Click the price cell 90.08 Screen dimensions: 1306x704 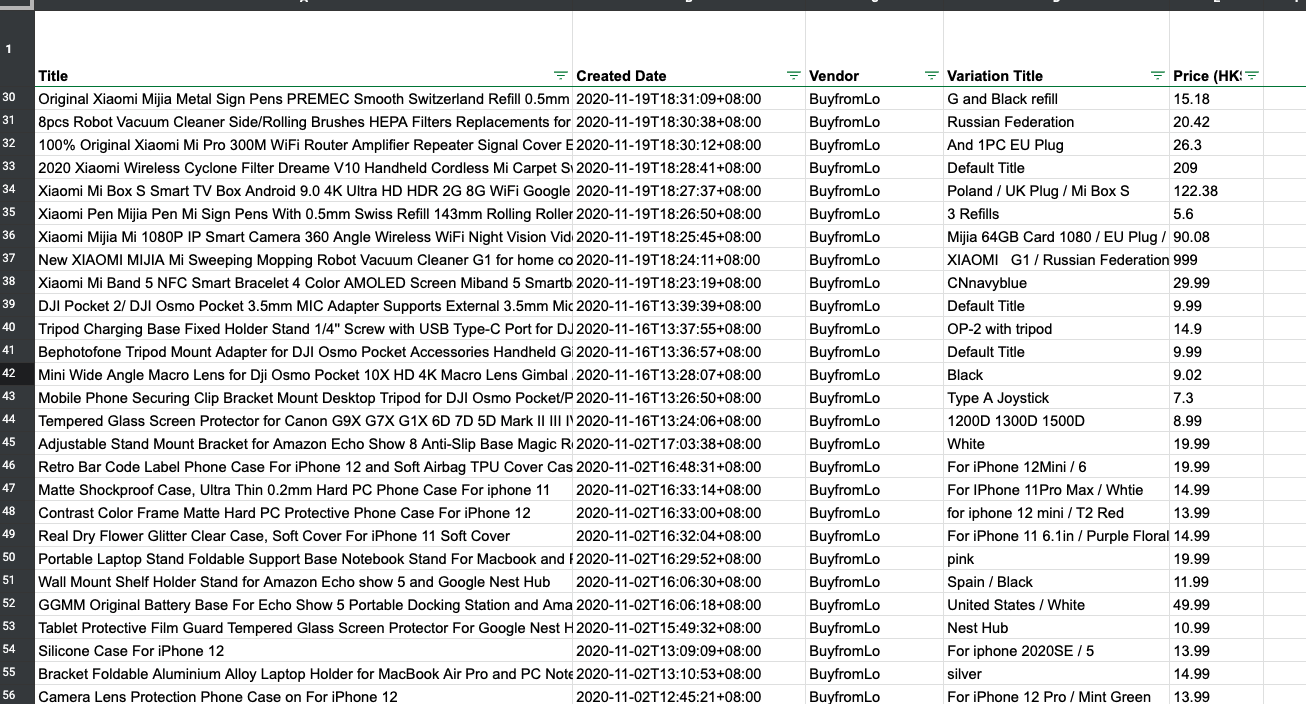(x=1216, y=237)
